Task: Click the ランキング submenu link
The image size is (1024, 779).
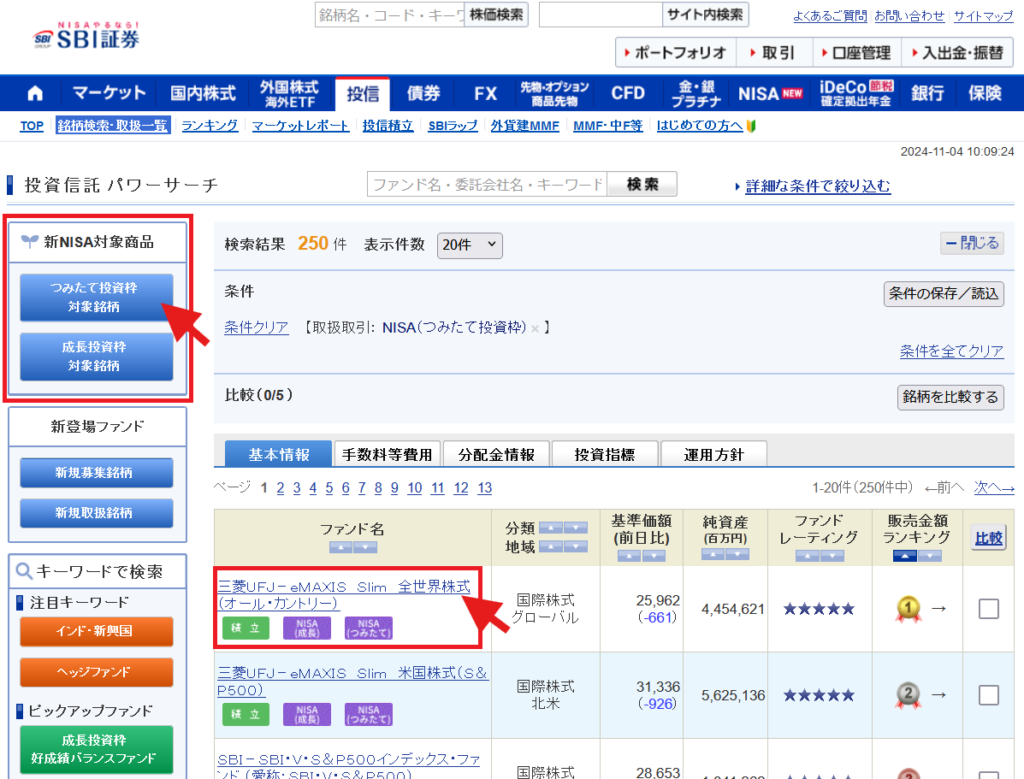Action: (210, 125)
